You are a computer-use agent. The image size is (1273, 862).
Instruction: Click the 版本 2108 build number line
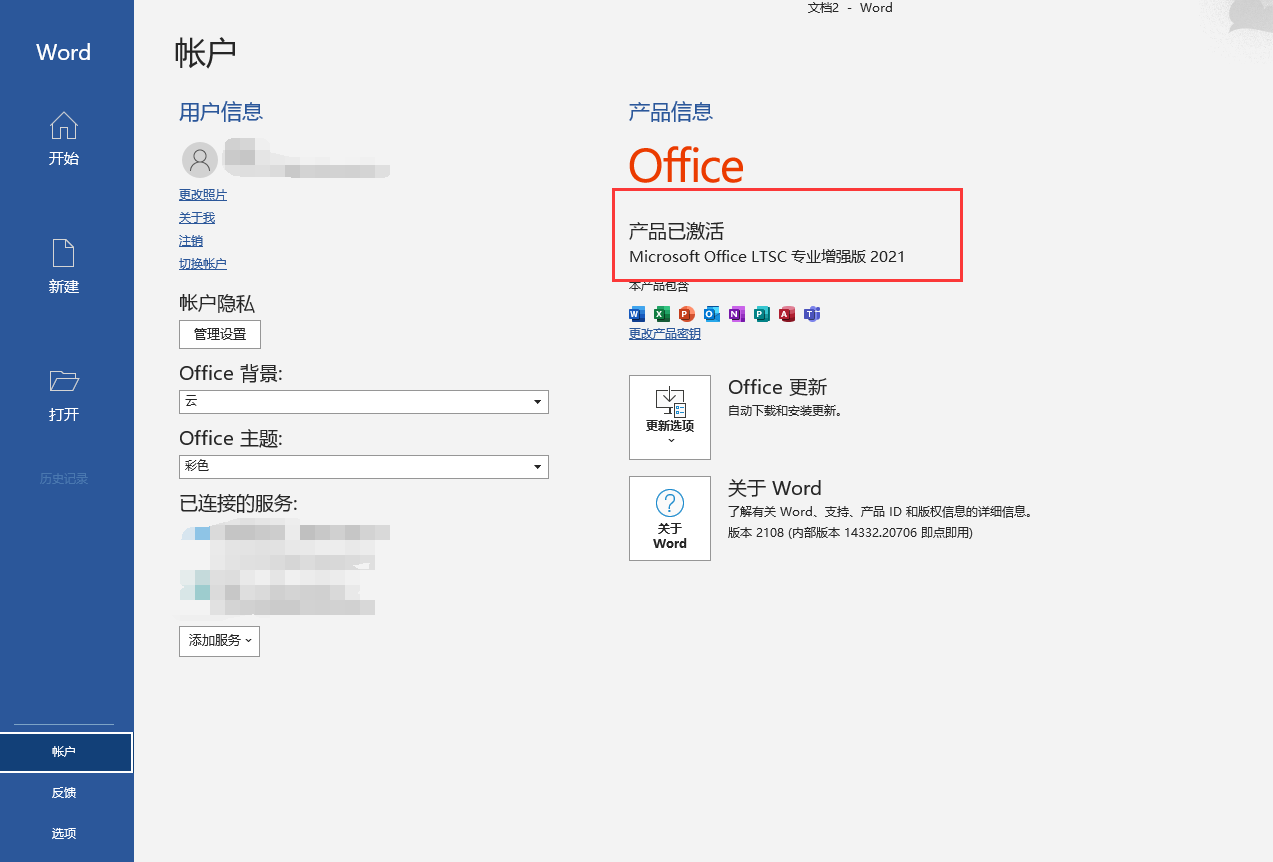coord(850,533)
